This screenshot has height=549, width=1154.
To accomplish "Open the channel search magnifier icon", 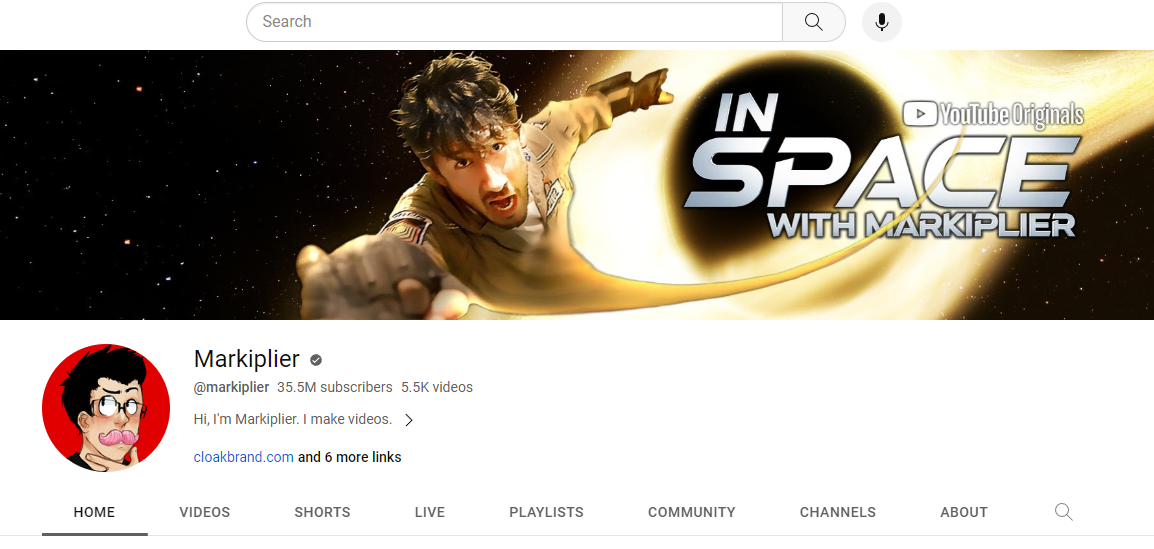I will point(1063,512).
